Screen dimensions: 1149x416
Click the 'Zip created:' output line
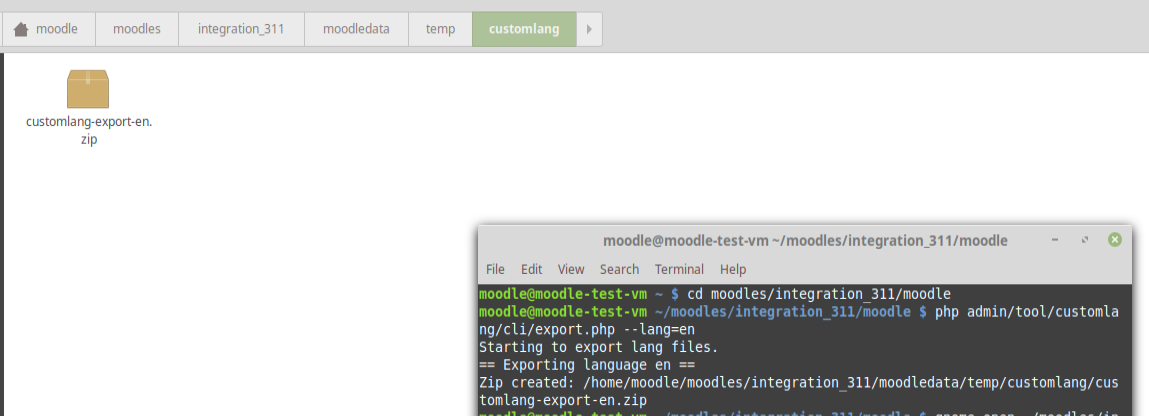tap(799, 391)
